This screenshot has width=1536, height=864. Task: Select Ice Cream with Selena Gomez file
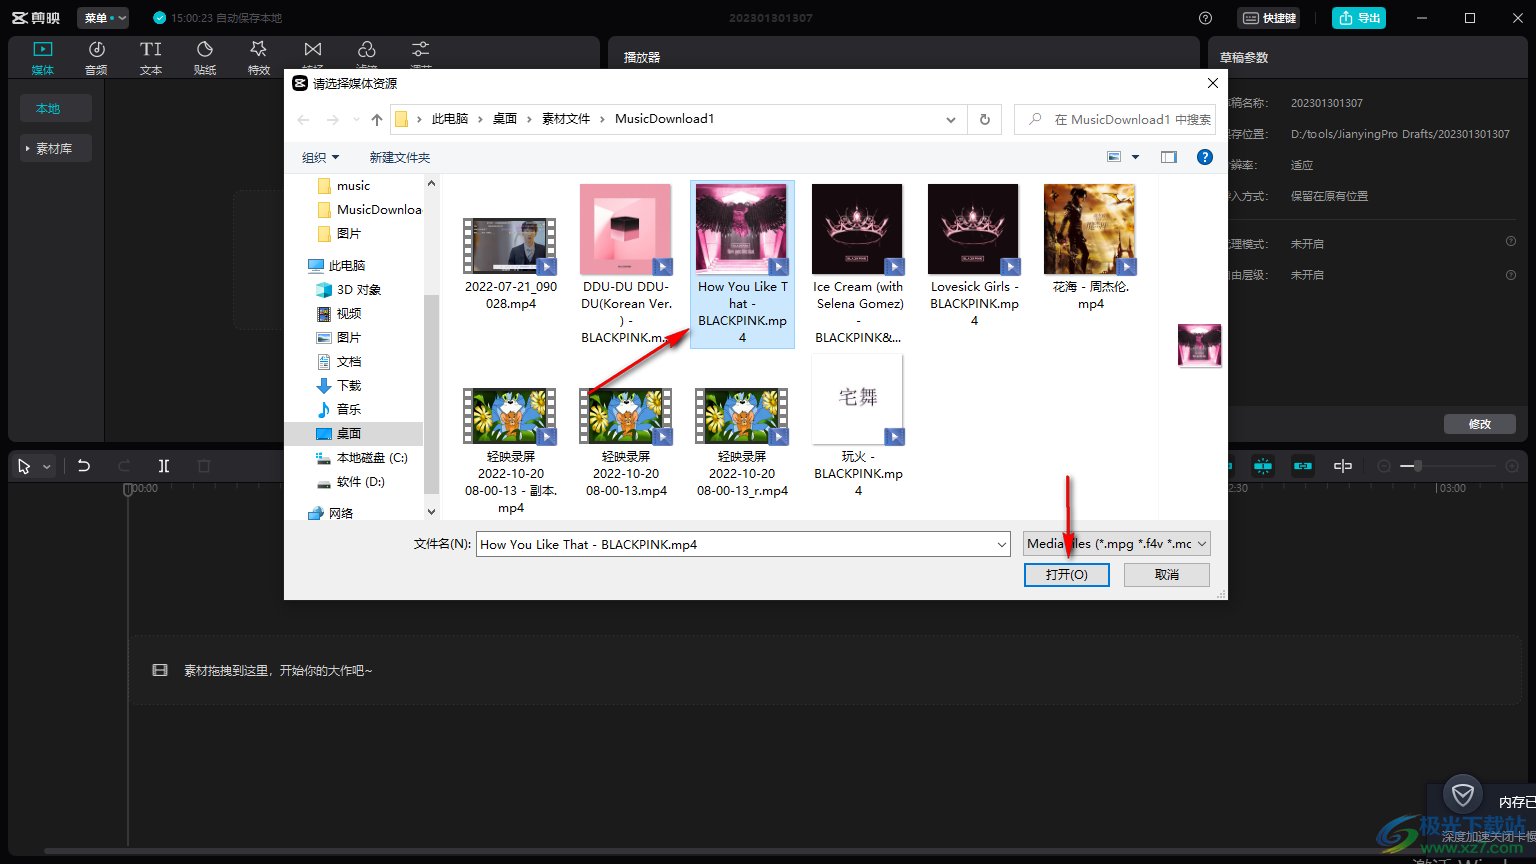tap(858, 265)
